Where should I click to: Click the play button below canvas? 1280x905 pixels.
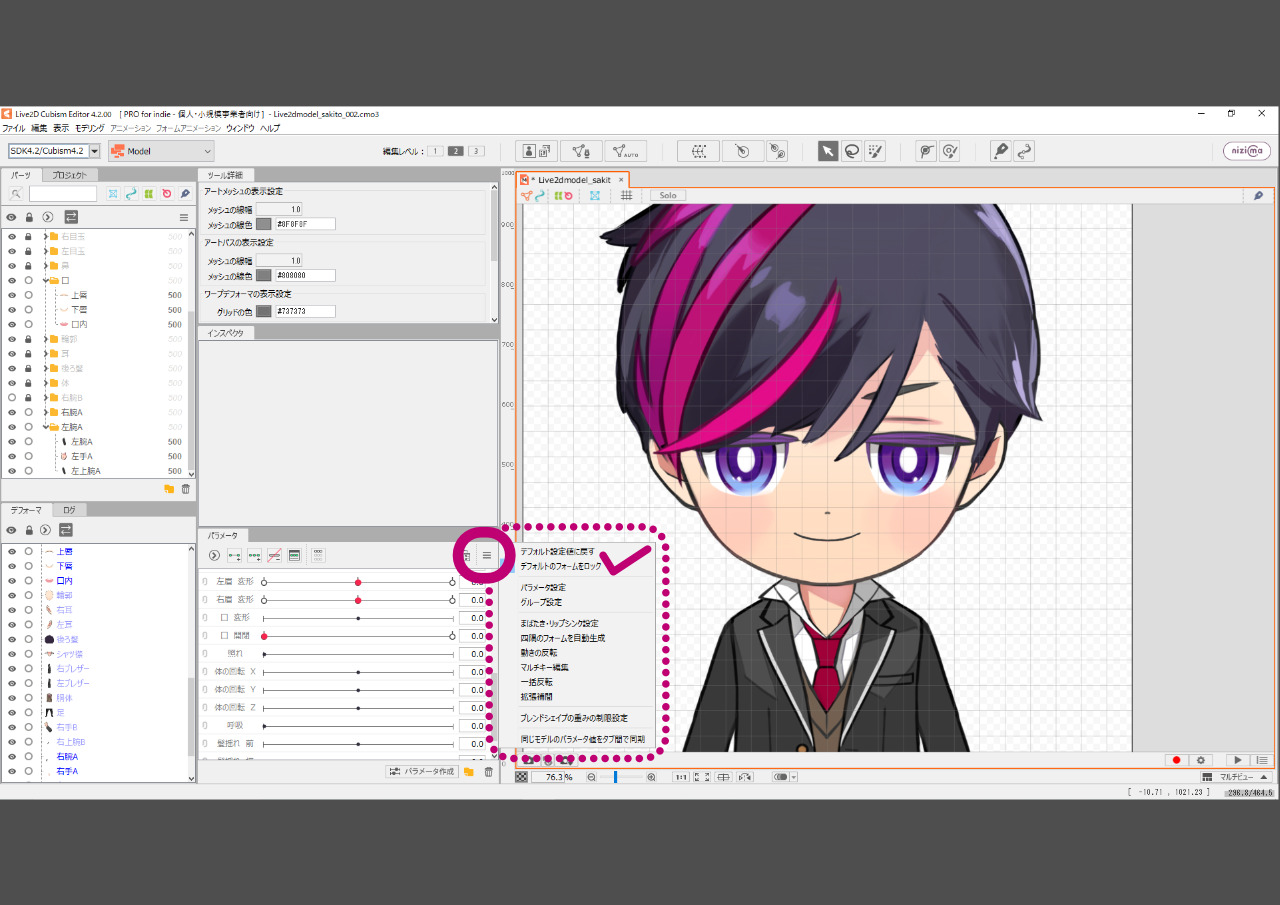(x=1237, y=760)
